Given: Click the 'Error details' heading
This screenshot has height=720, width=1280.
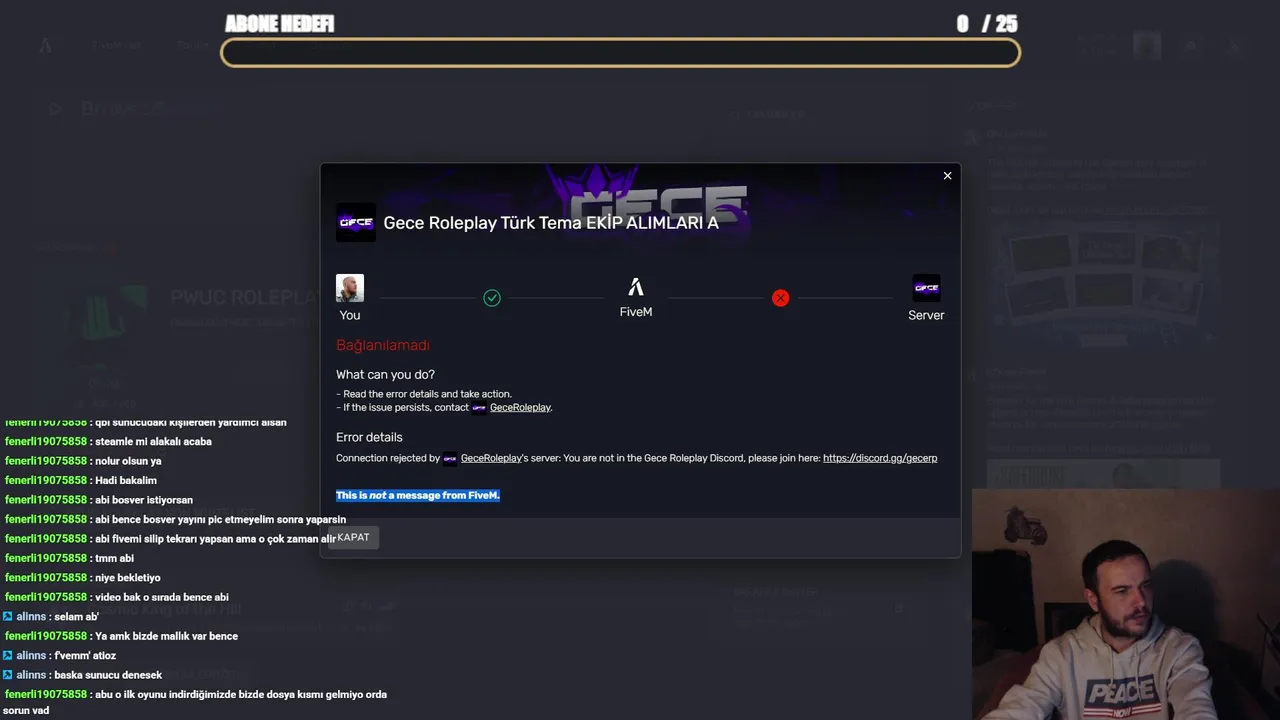Looking at the screenshot, I should point(369,437).
